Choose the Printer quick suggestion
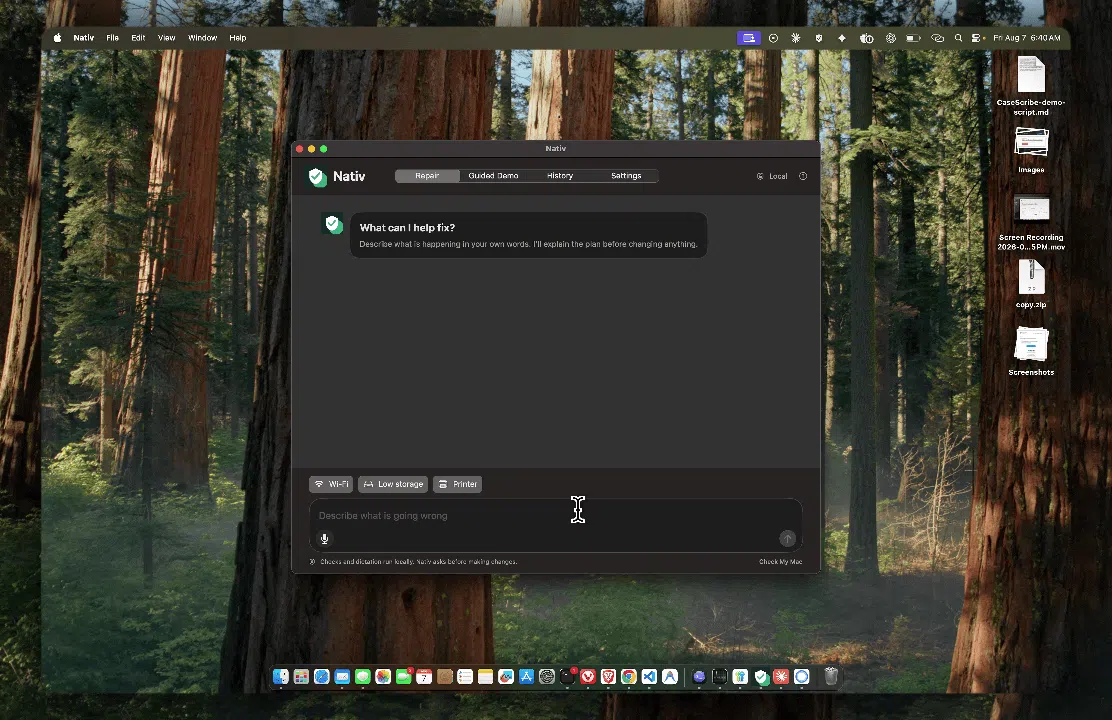This screenshot has height=720, width=1112. [457, 484]
